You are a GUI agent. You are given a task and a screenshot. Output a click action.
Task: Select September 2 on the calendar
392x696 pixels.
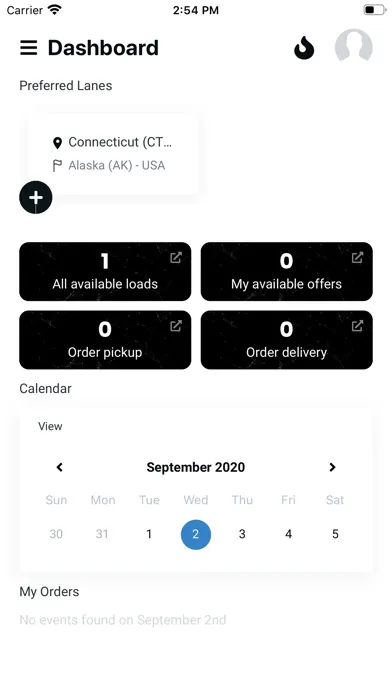196,534
